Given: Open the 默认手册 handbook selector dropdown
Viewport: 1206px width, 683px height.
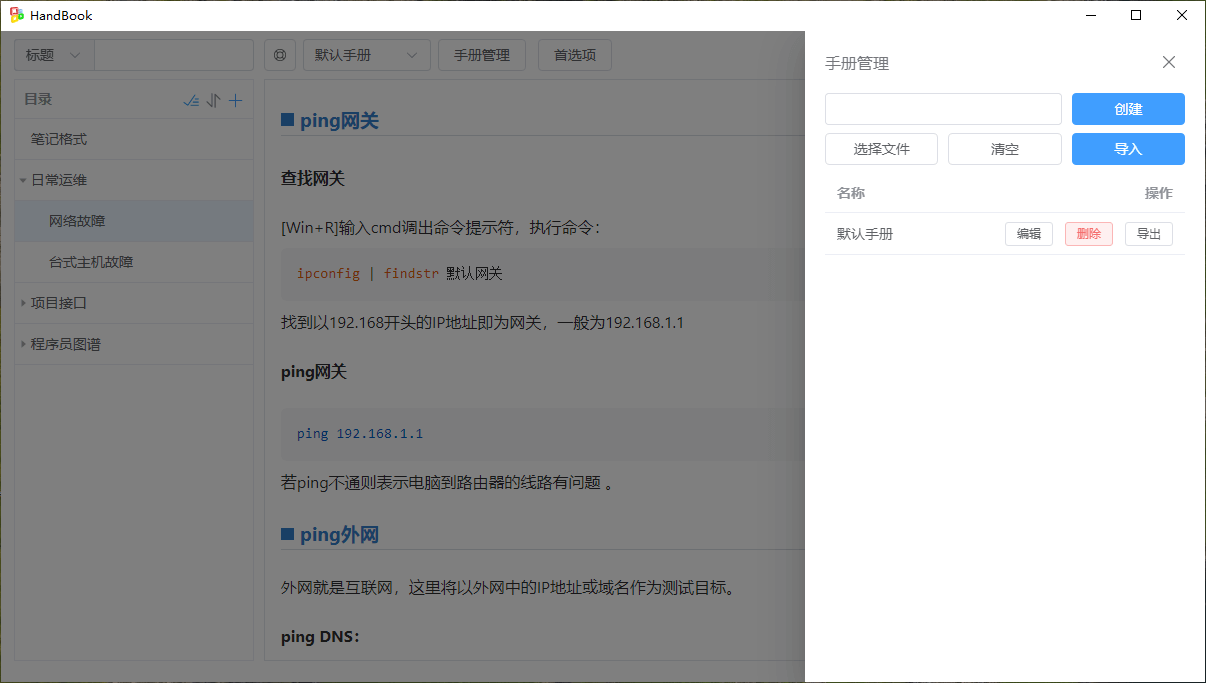Looking at the screenshot, I should [x=366, y=55].
